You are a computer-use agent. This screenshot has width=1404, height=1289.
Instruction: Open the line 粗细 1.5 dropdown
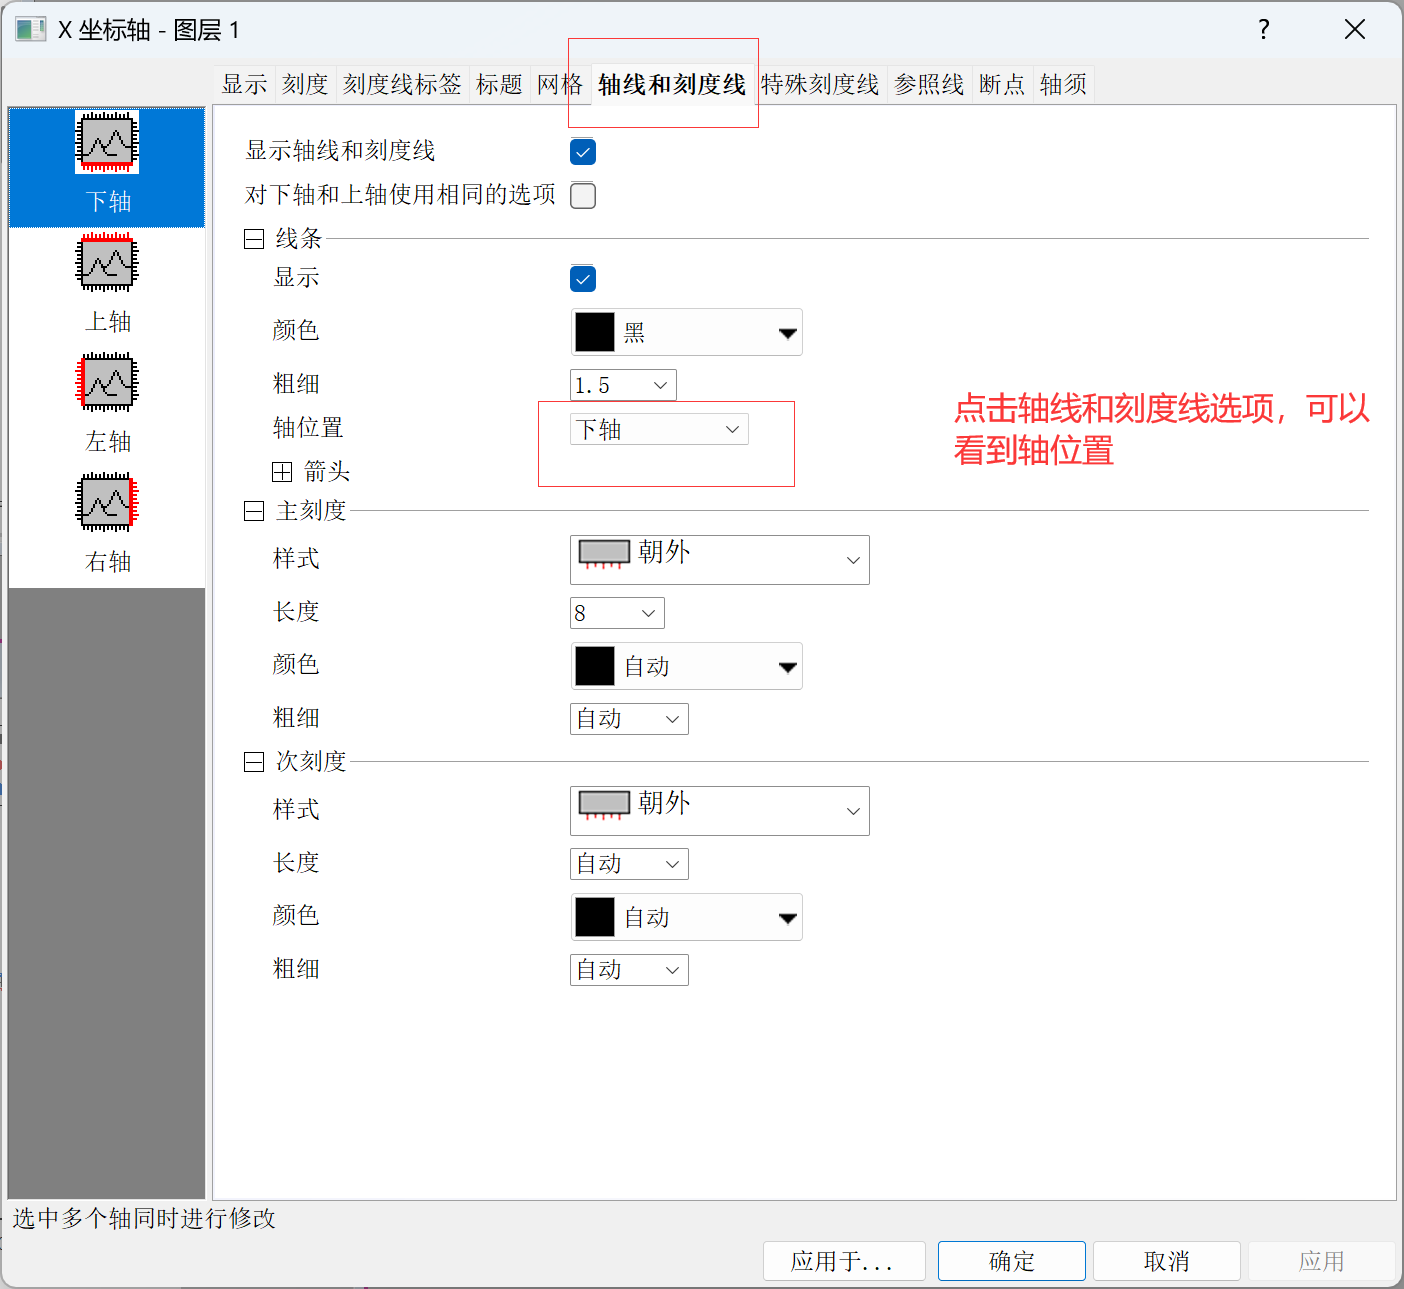pos(623,385)
